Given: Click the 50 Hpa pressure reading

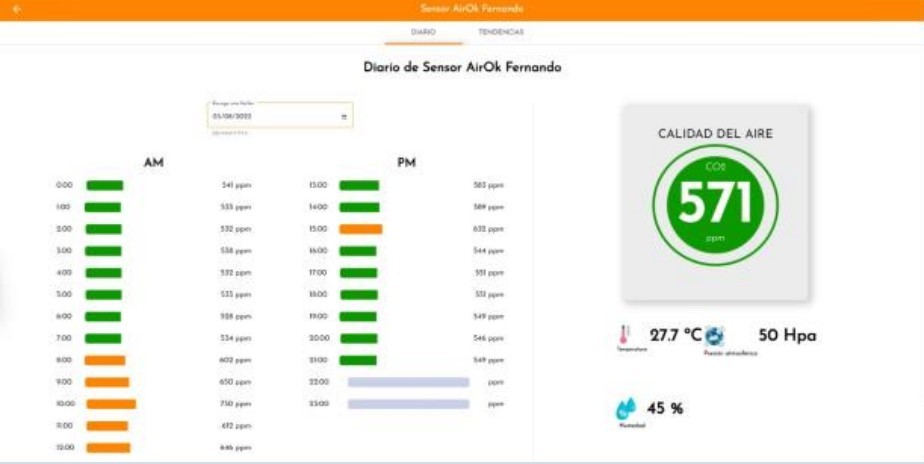Looking at the screenshot, I should (x=787, y=335).
